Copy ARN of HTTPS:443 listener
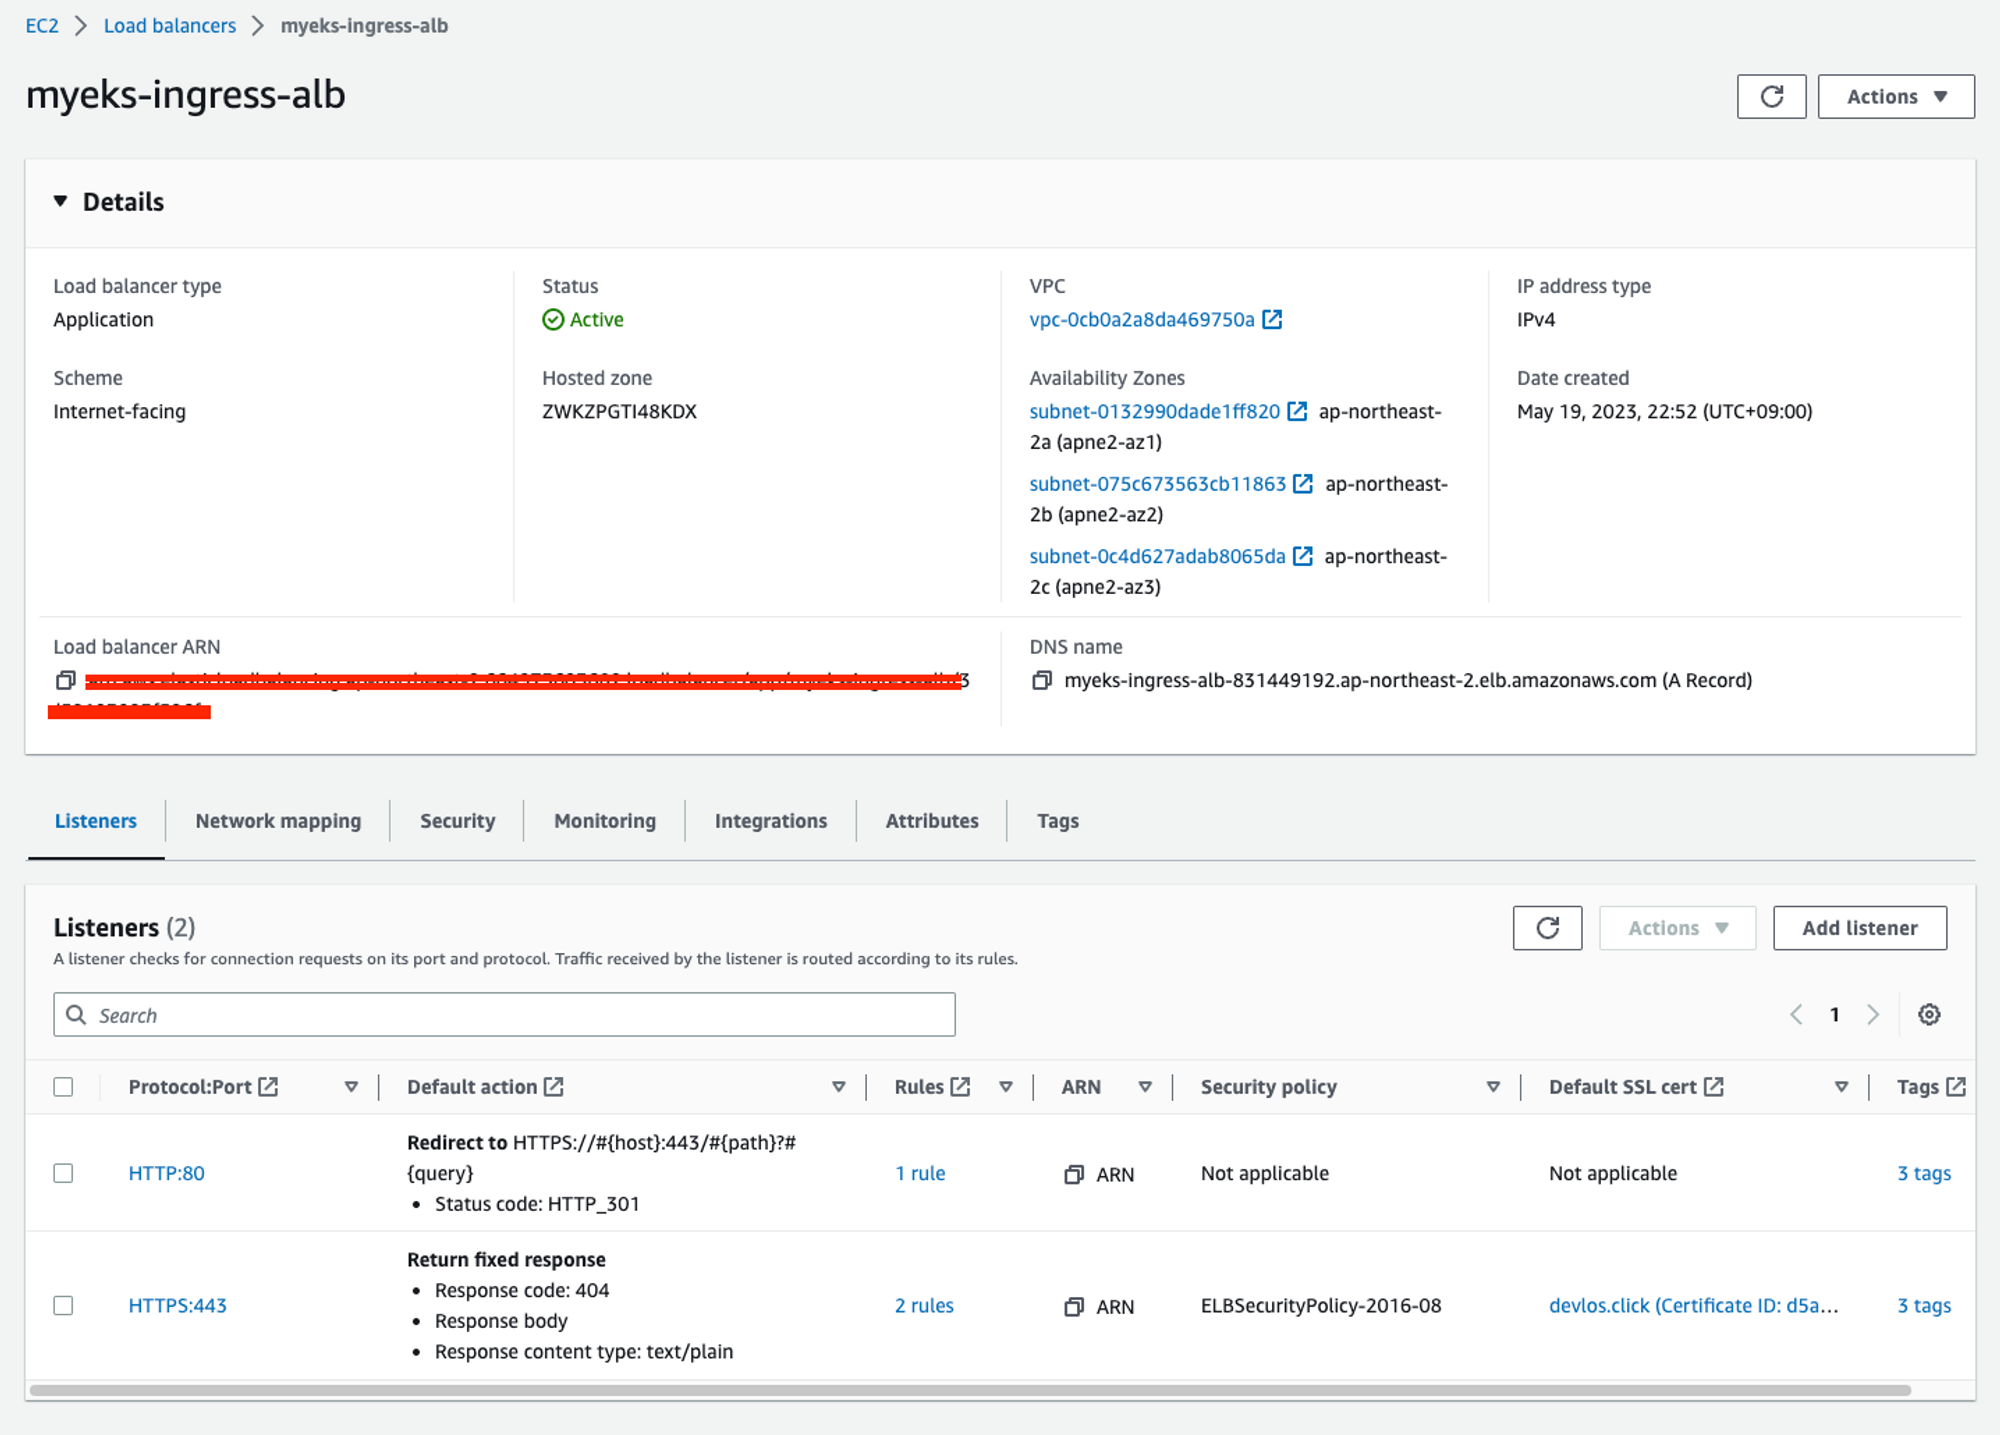Viewport: 2000px width, 1435px height. [x=1074, y=1307]
